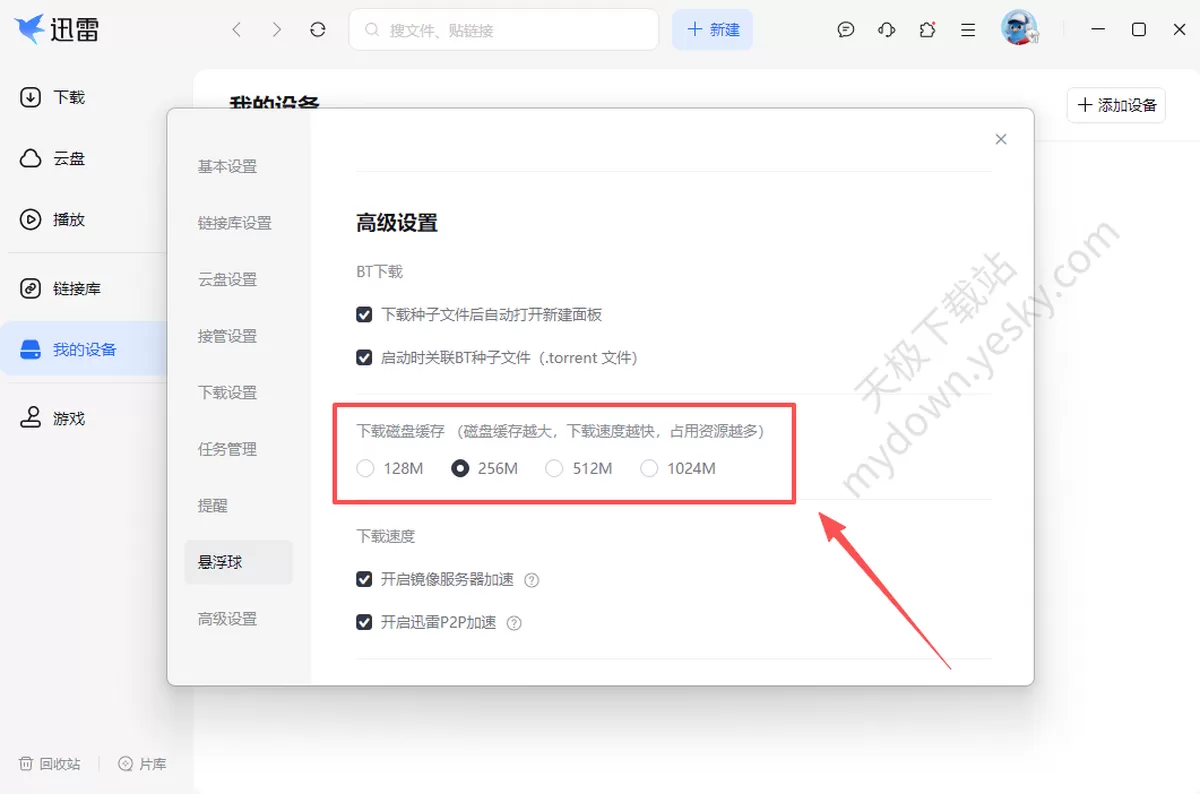Image resolution: width=1200 pixels, height=794 pixels.
Task: Click the Xunlei (迅雷) logo
Action: click(x=57, y=30)
